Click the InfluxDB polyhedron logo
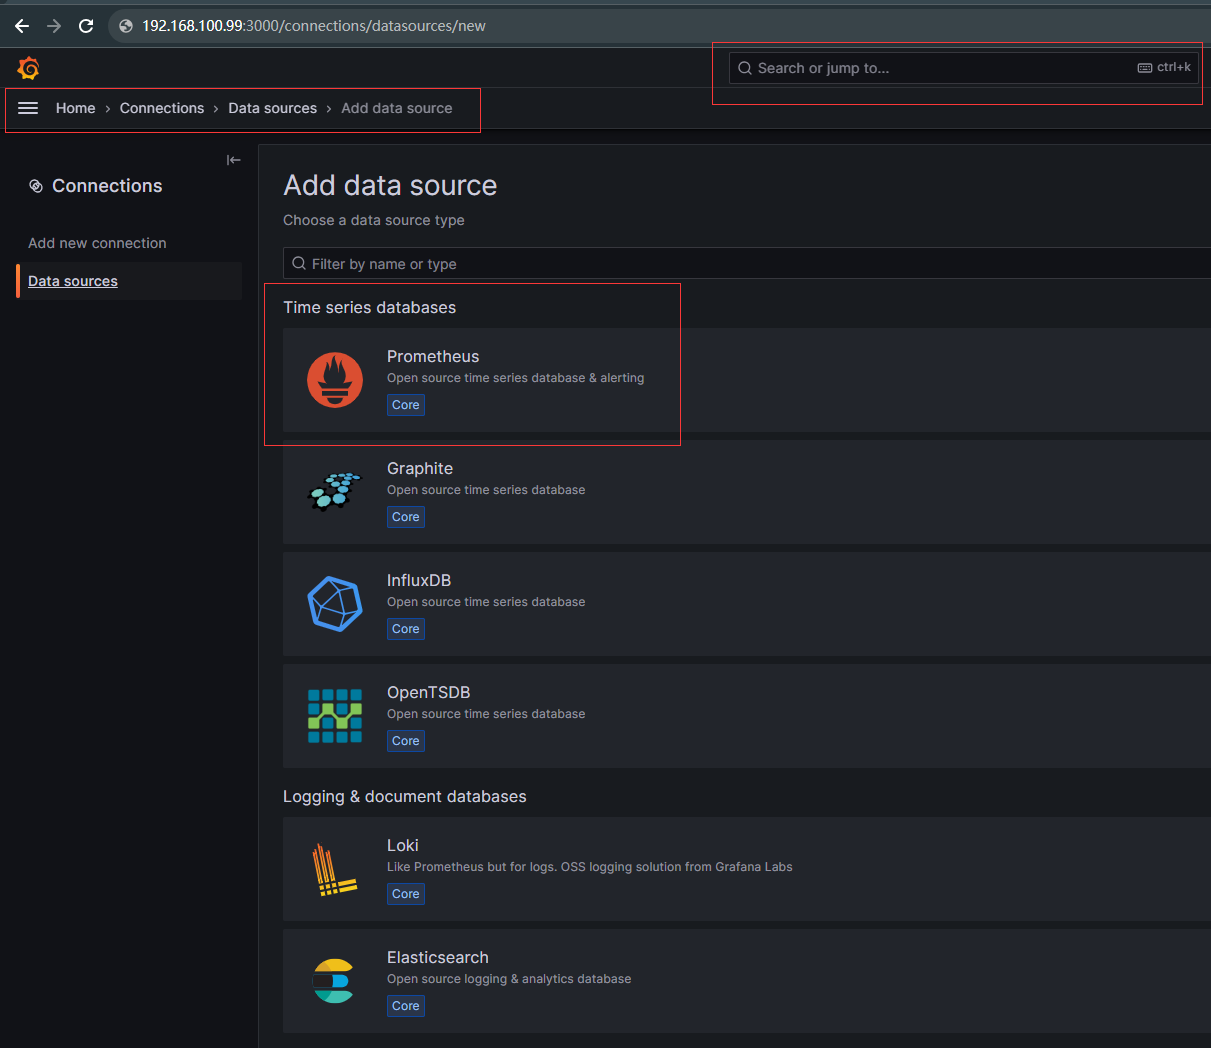 coord(335,604)
